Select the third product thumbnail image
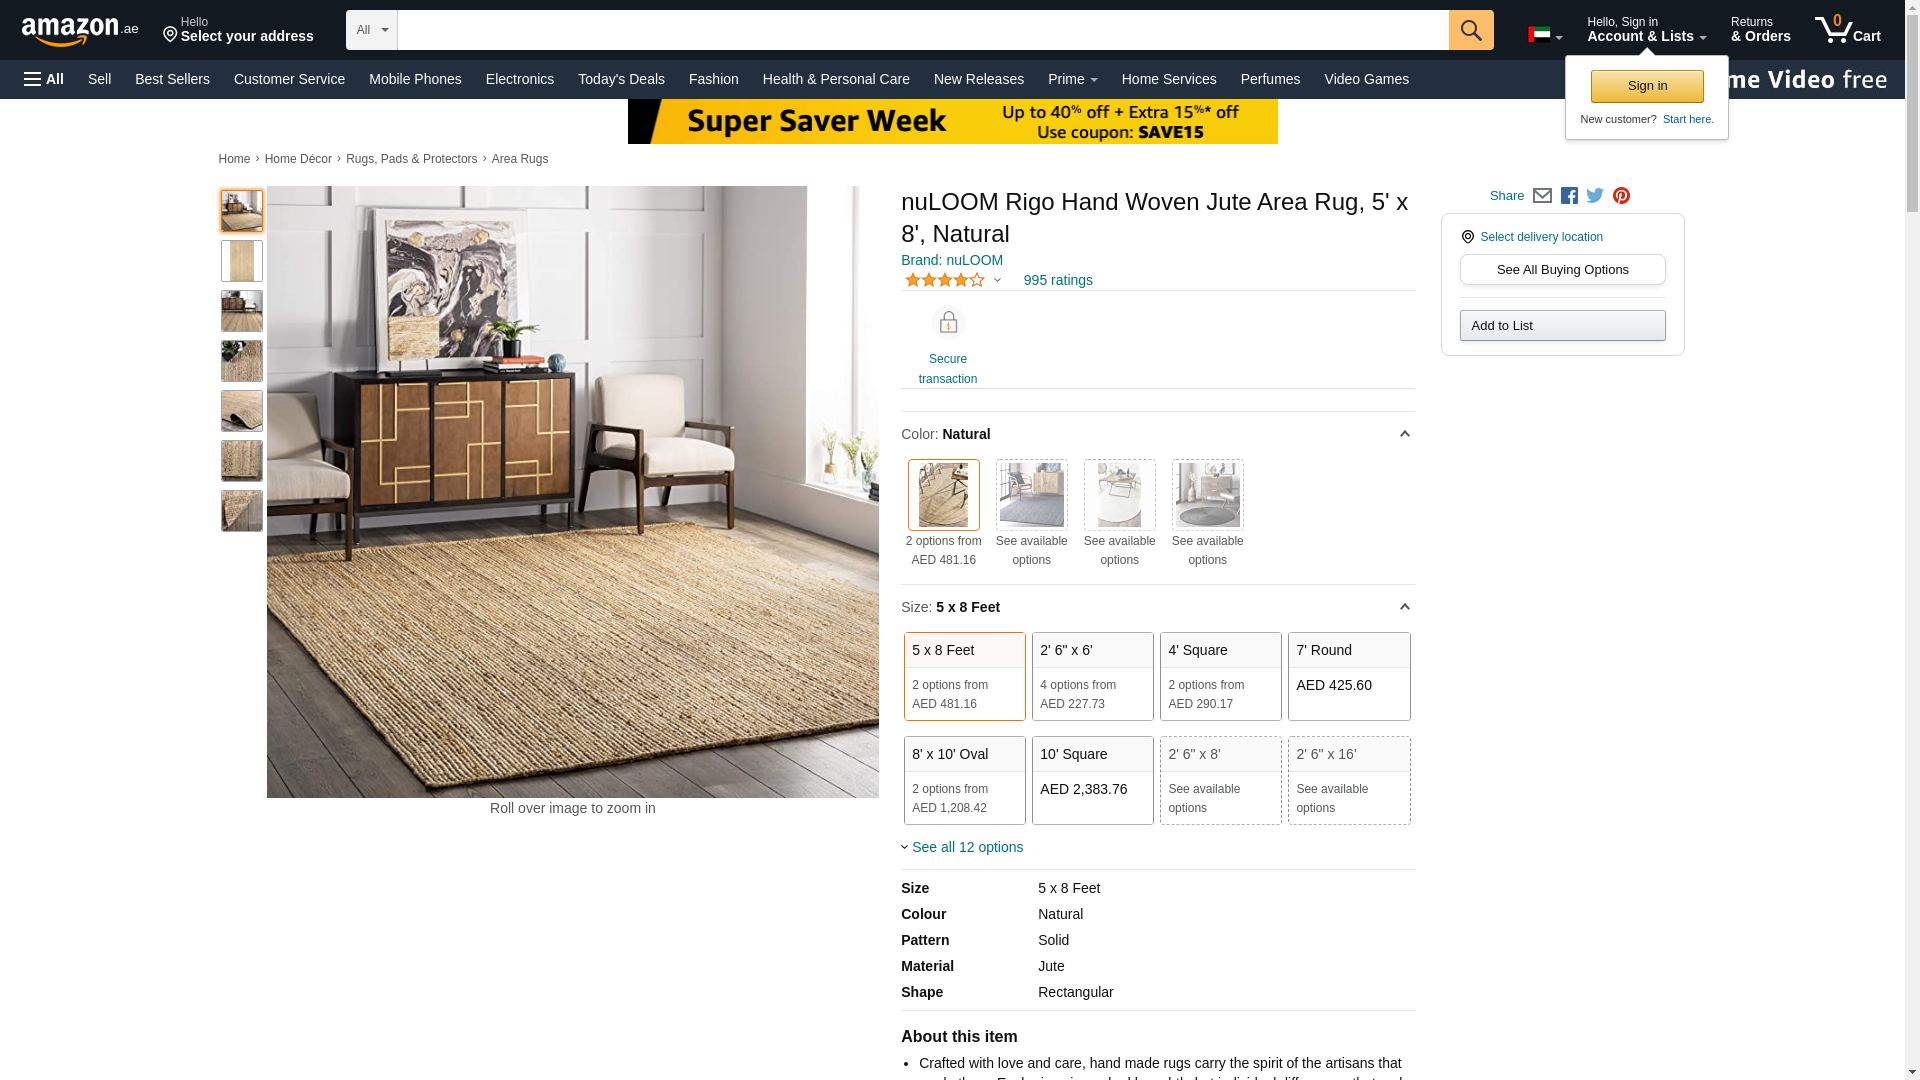Image resolution: width=1920 pixels, height=1080 pixels. 241,311
